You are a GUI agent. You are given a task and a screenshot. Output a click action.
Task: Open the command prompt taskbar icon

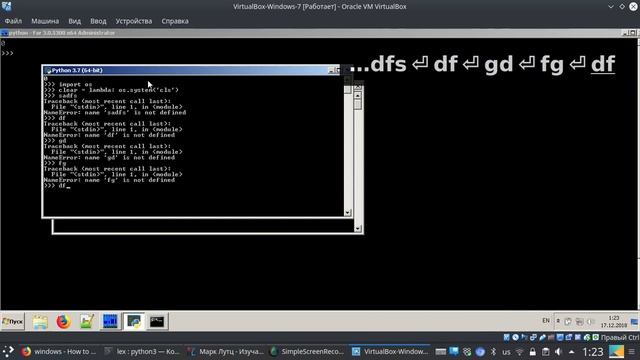(x=157, y=322)
